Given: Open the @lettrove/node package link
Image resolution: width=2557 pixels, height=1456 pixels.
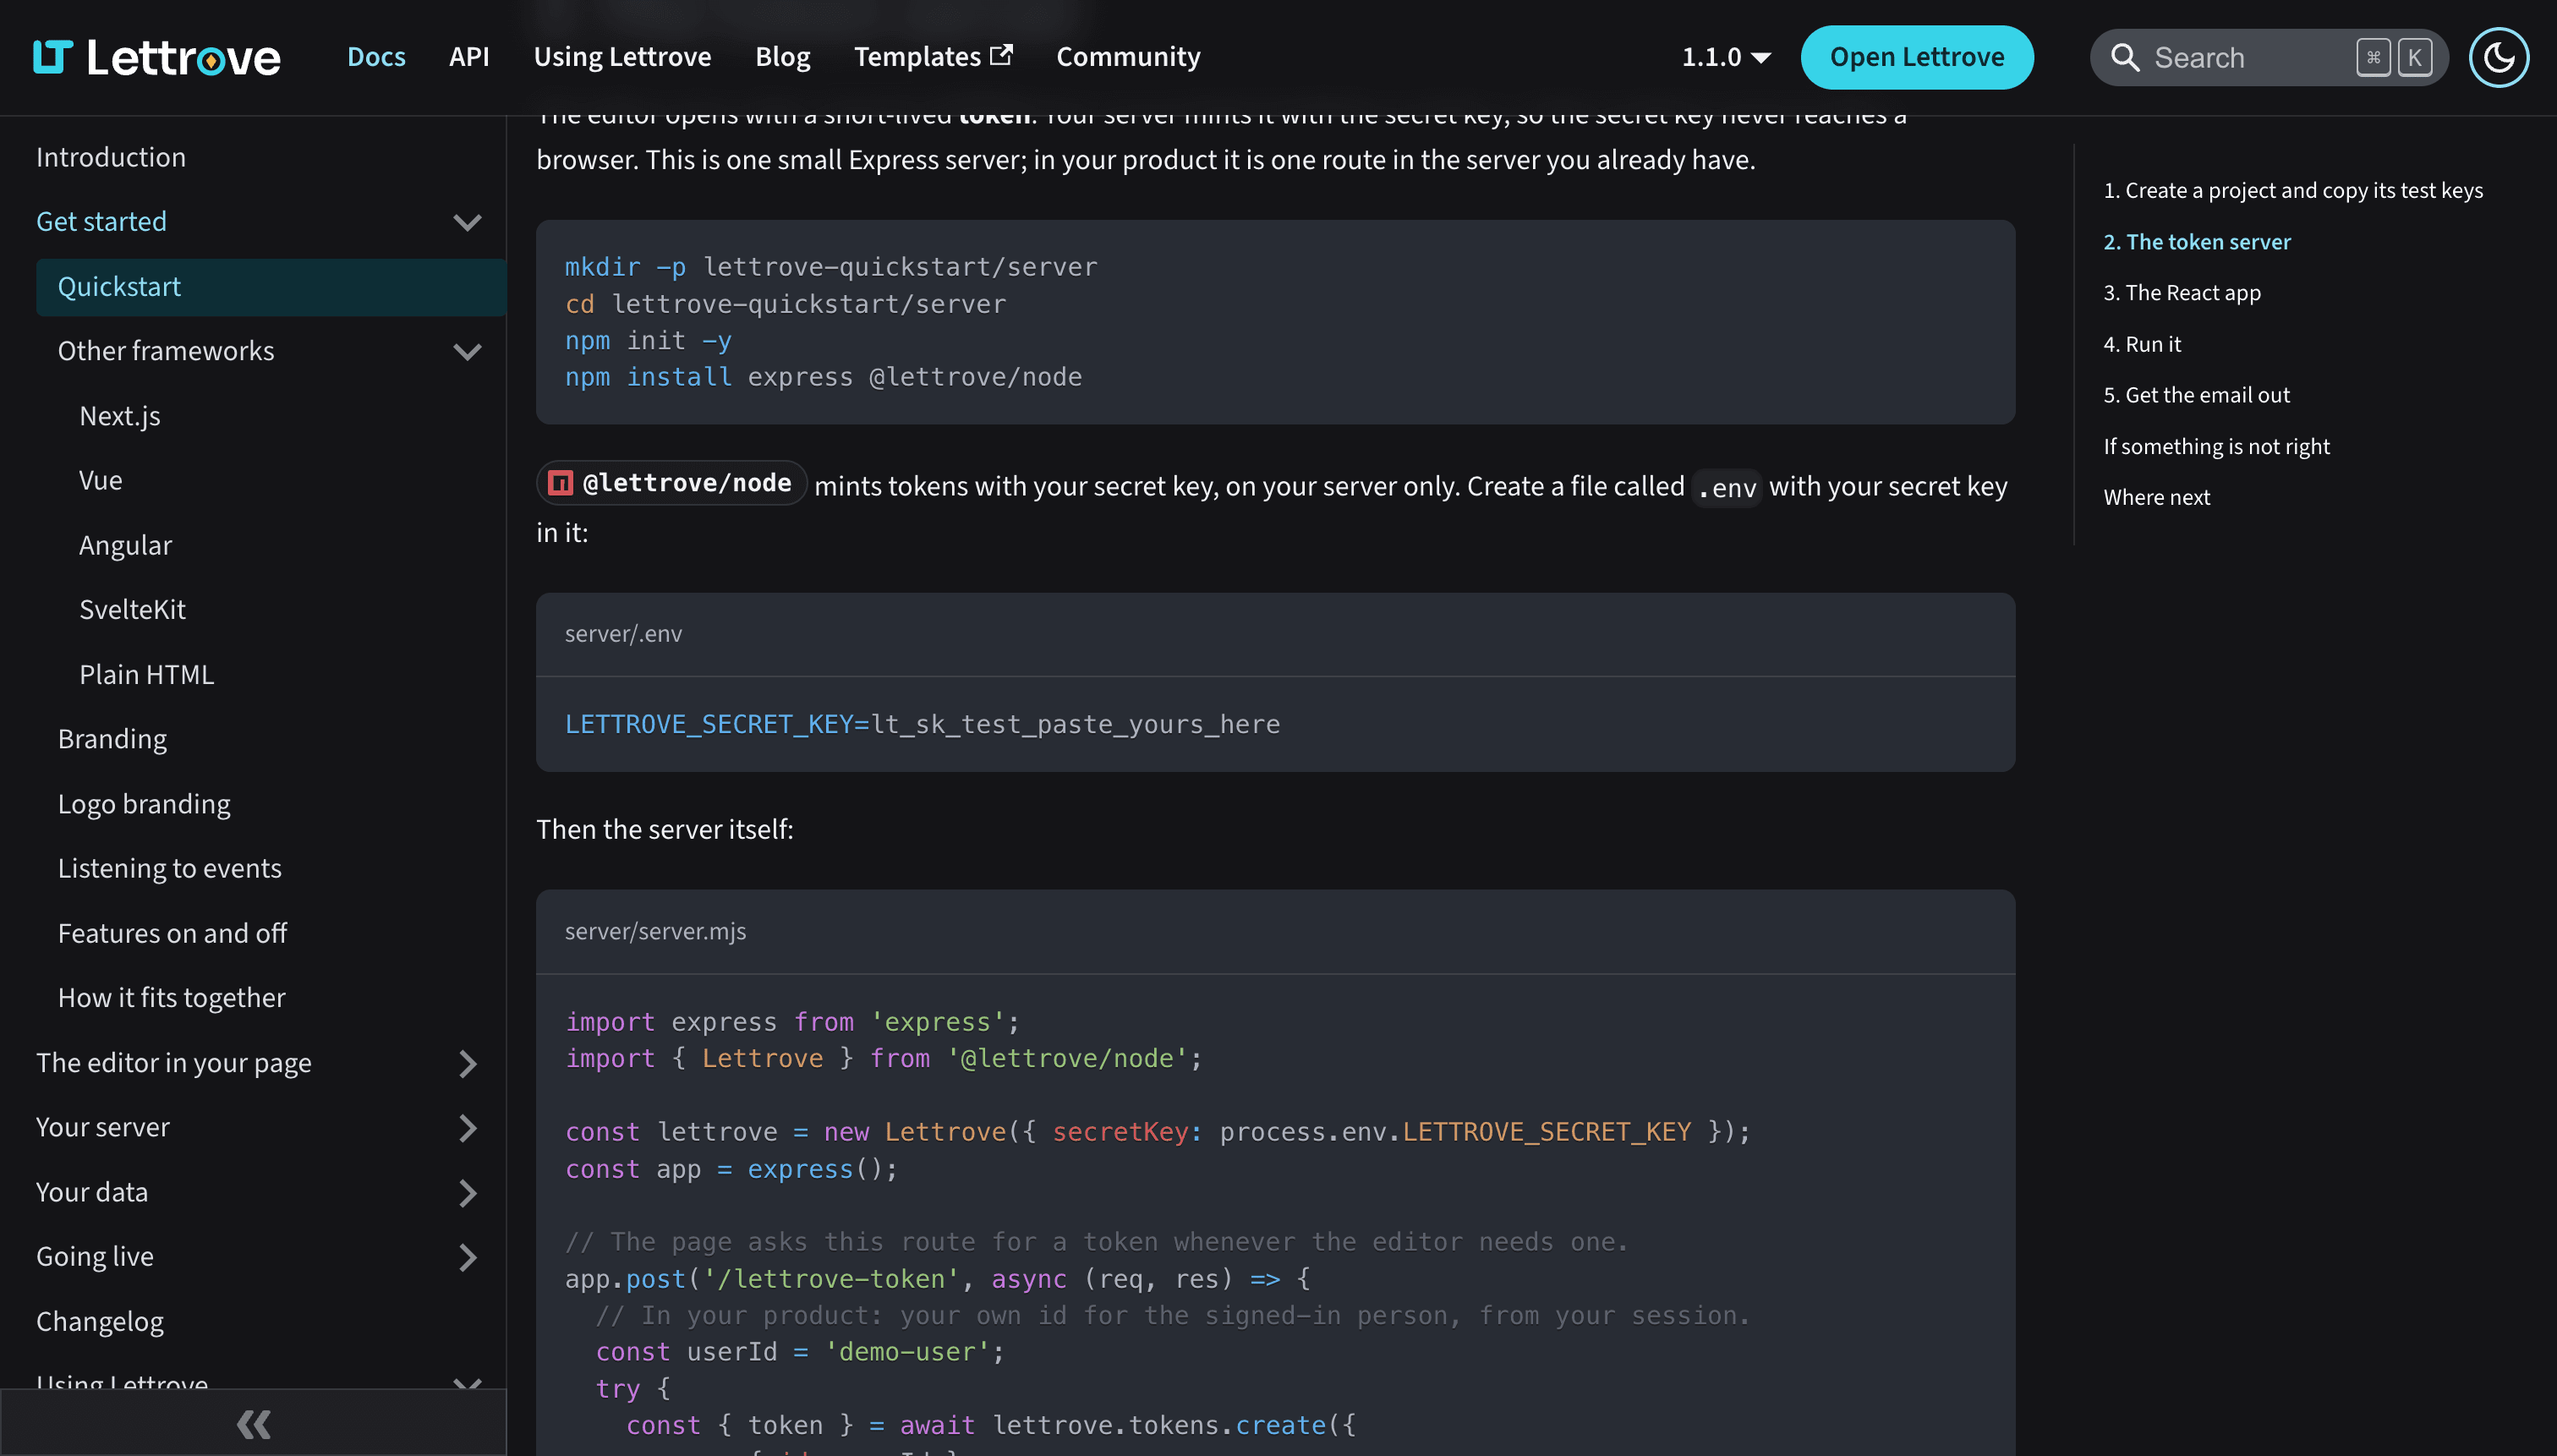Looking at the screenshot, I should click(x=671, y=483).
